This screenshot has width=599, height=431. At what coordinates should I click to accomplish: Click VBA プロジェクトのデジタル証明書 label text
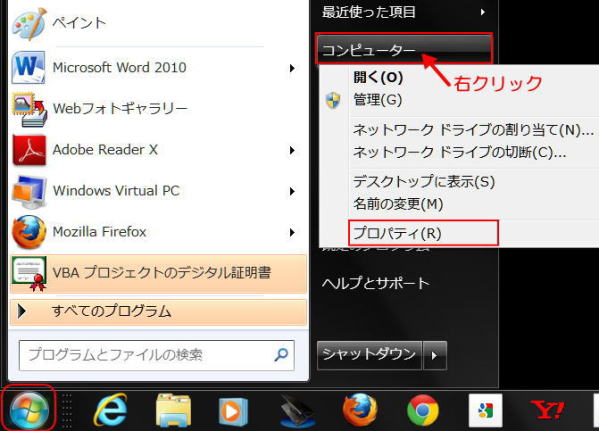[x=162, y=273]
